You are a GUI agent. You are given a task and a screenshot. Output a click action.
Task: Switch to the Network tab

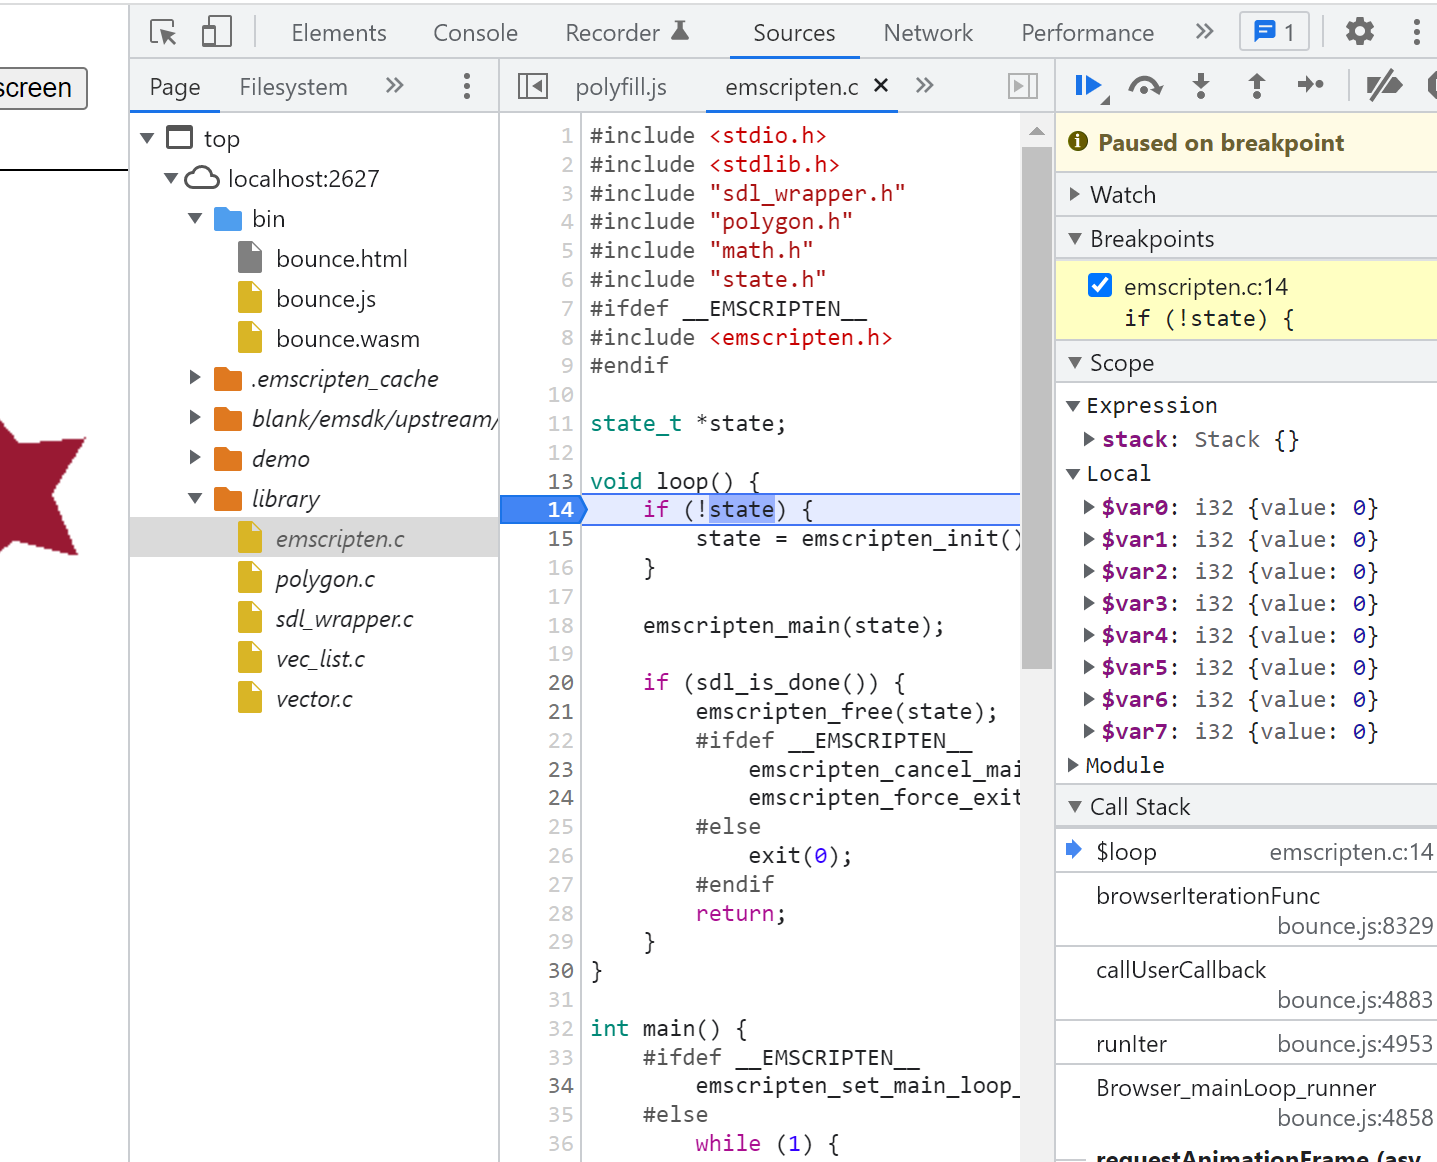point(927,33)
